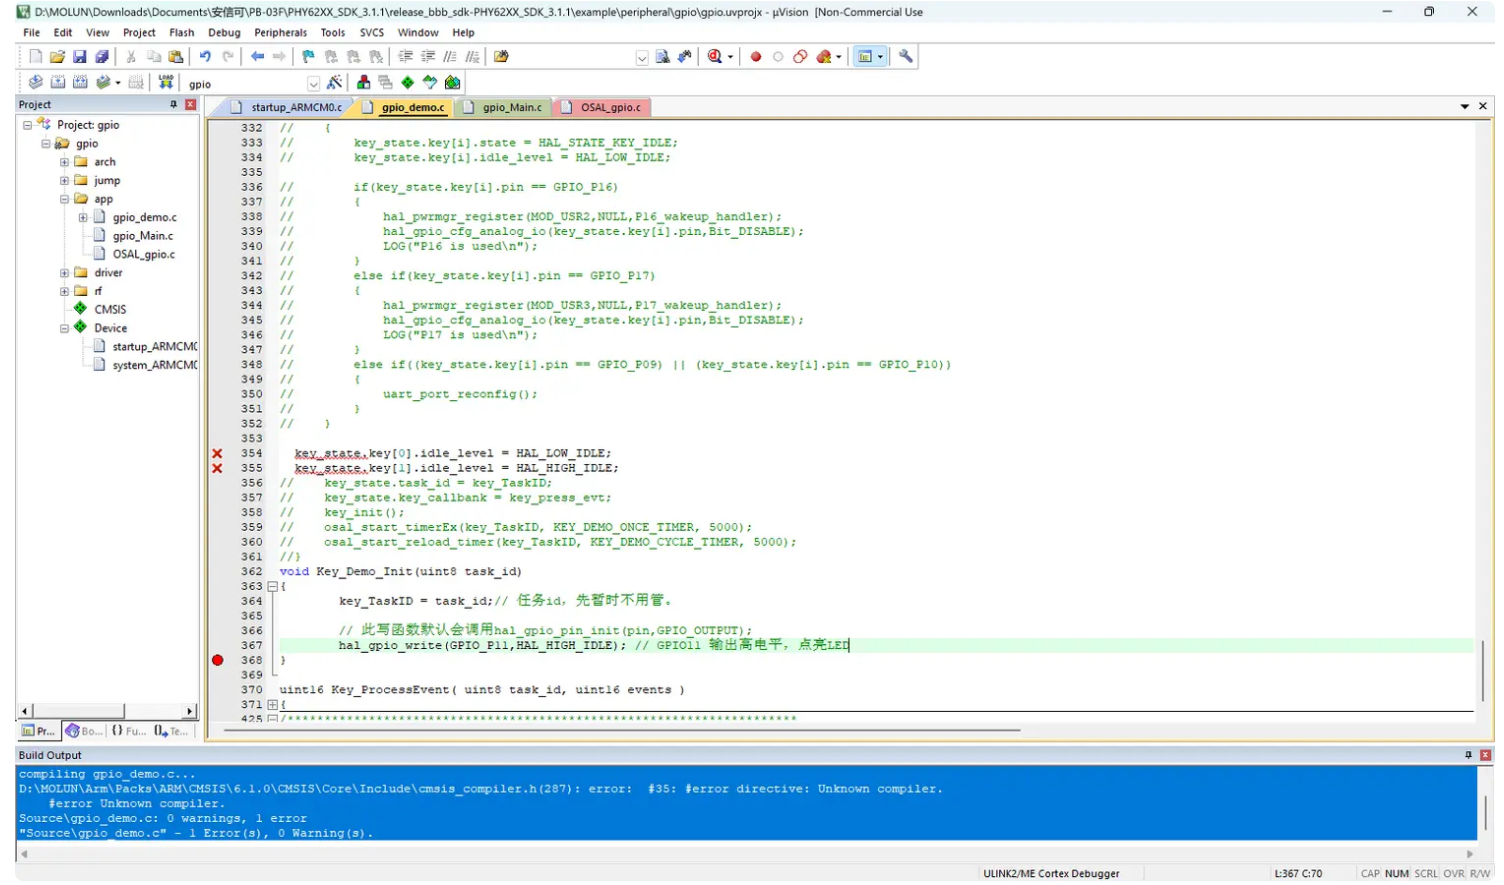This screenshot has height=885, width=1504.
Task: Navigate backwards with blue left arrow
Action: 257,57
